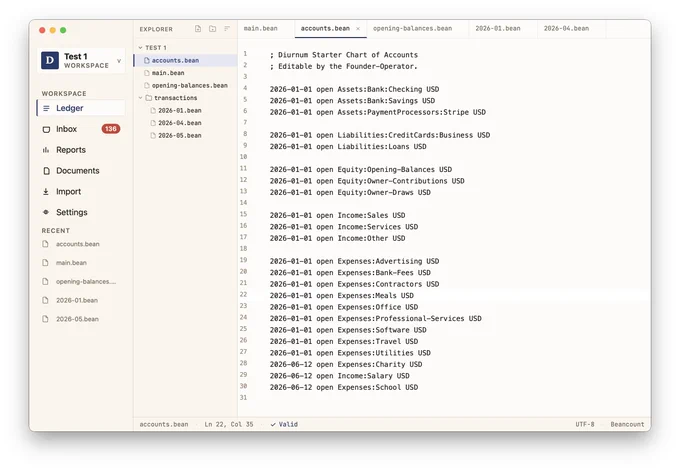The width and height of the screenshot is (680, 470).
Task: Select main.bean in Explorer tree
Action: click(185, 73)
